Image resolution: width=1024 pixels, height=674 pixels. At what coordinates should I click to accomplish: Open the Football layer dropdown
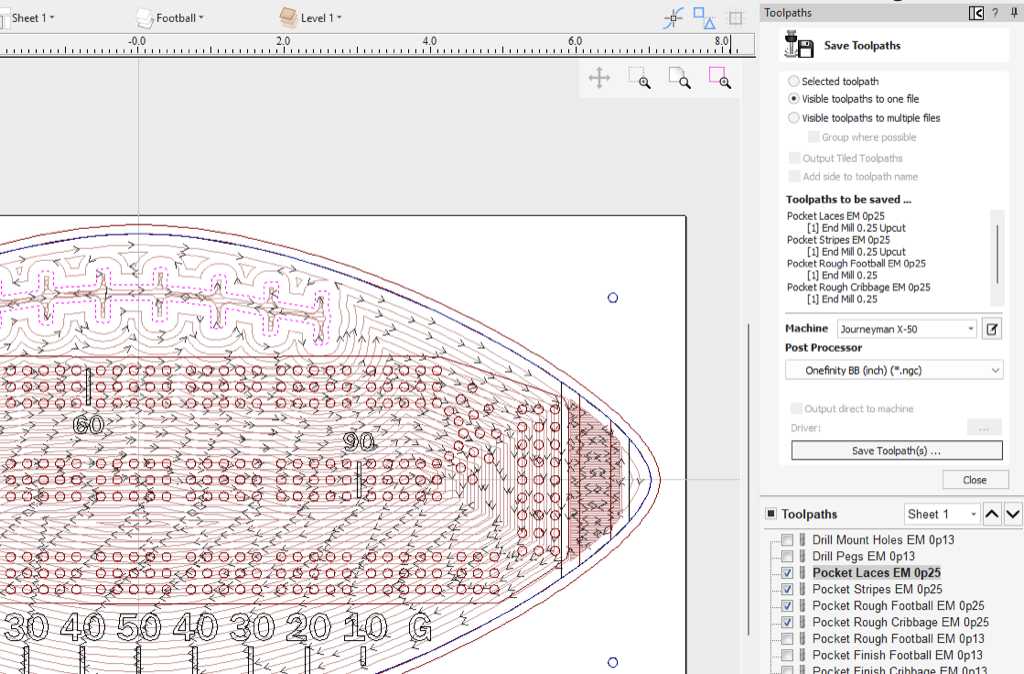[180, 18]
